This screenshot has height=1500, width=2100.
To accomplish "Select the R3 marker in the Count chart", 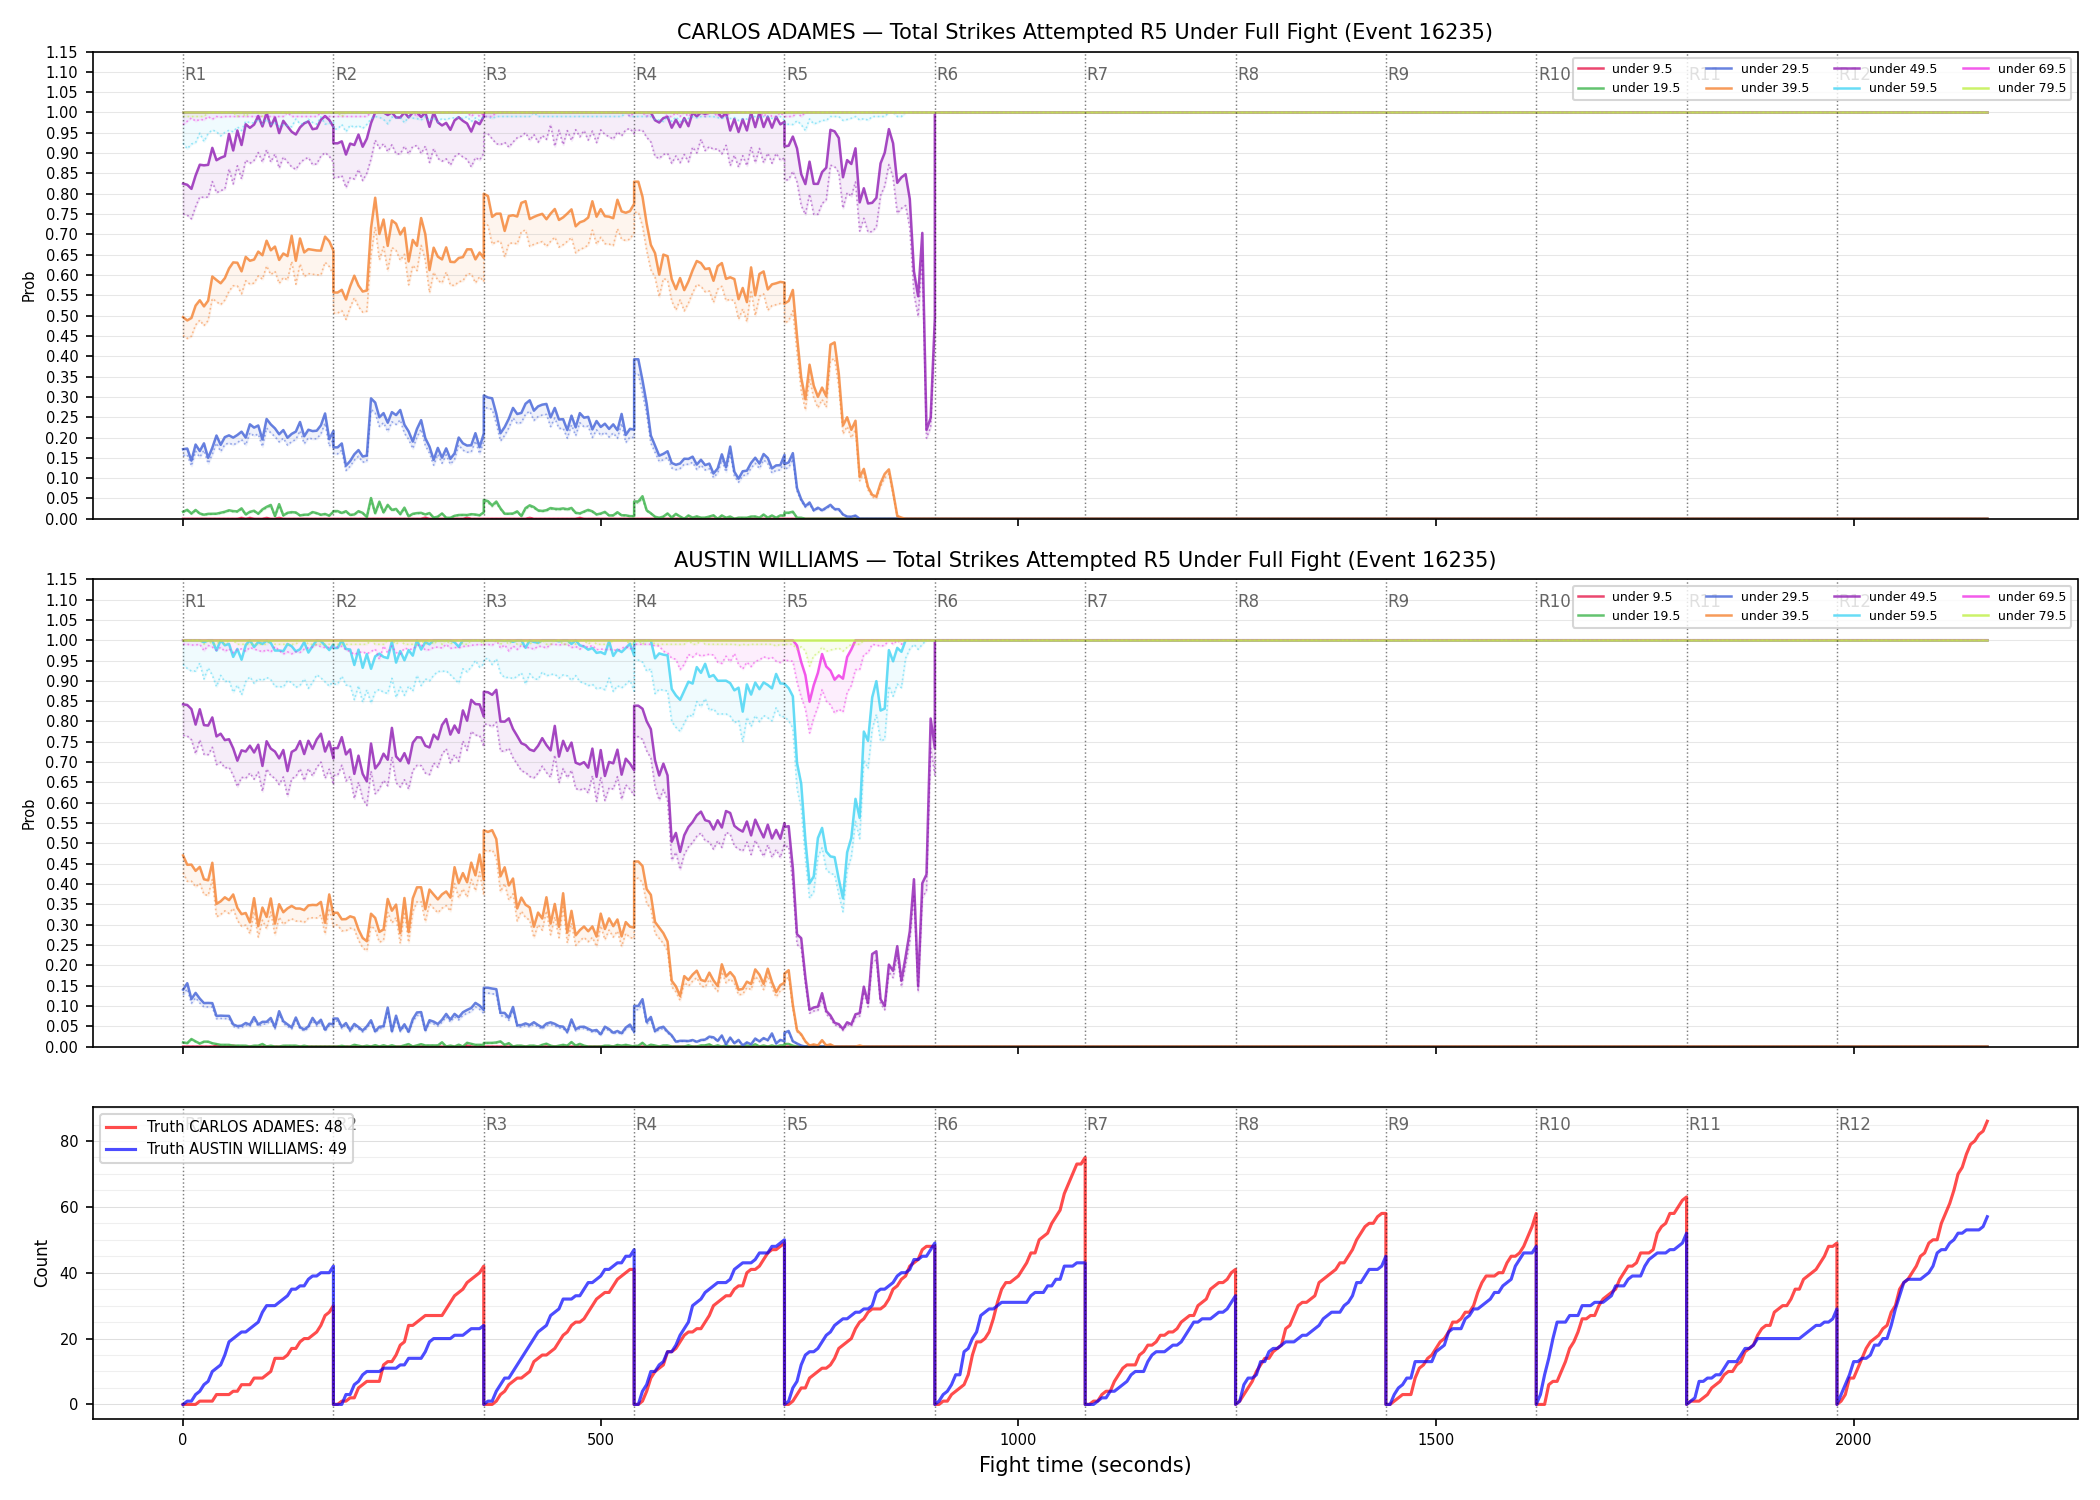I will [496, 1124].
